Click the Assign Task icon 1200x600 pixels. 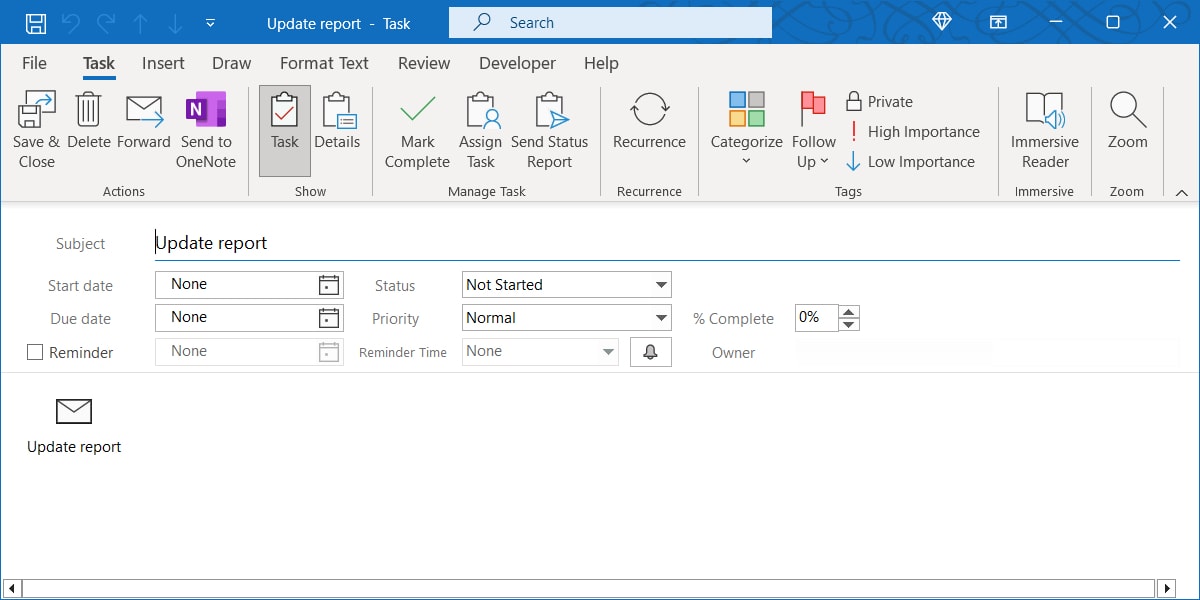[x=480, y=130]
